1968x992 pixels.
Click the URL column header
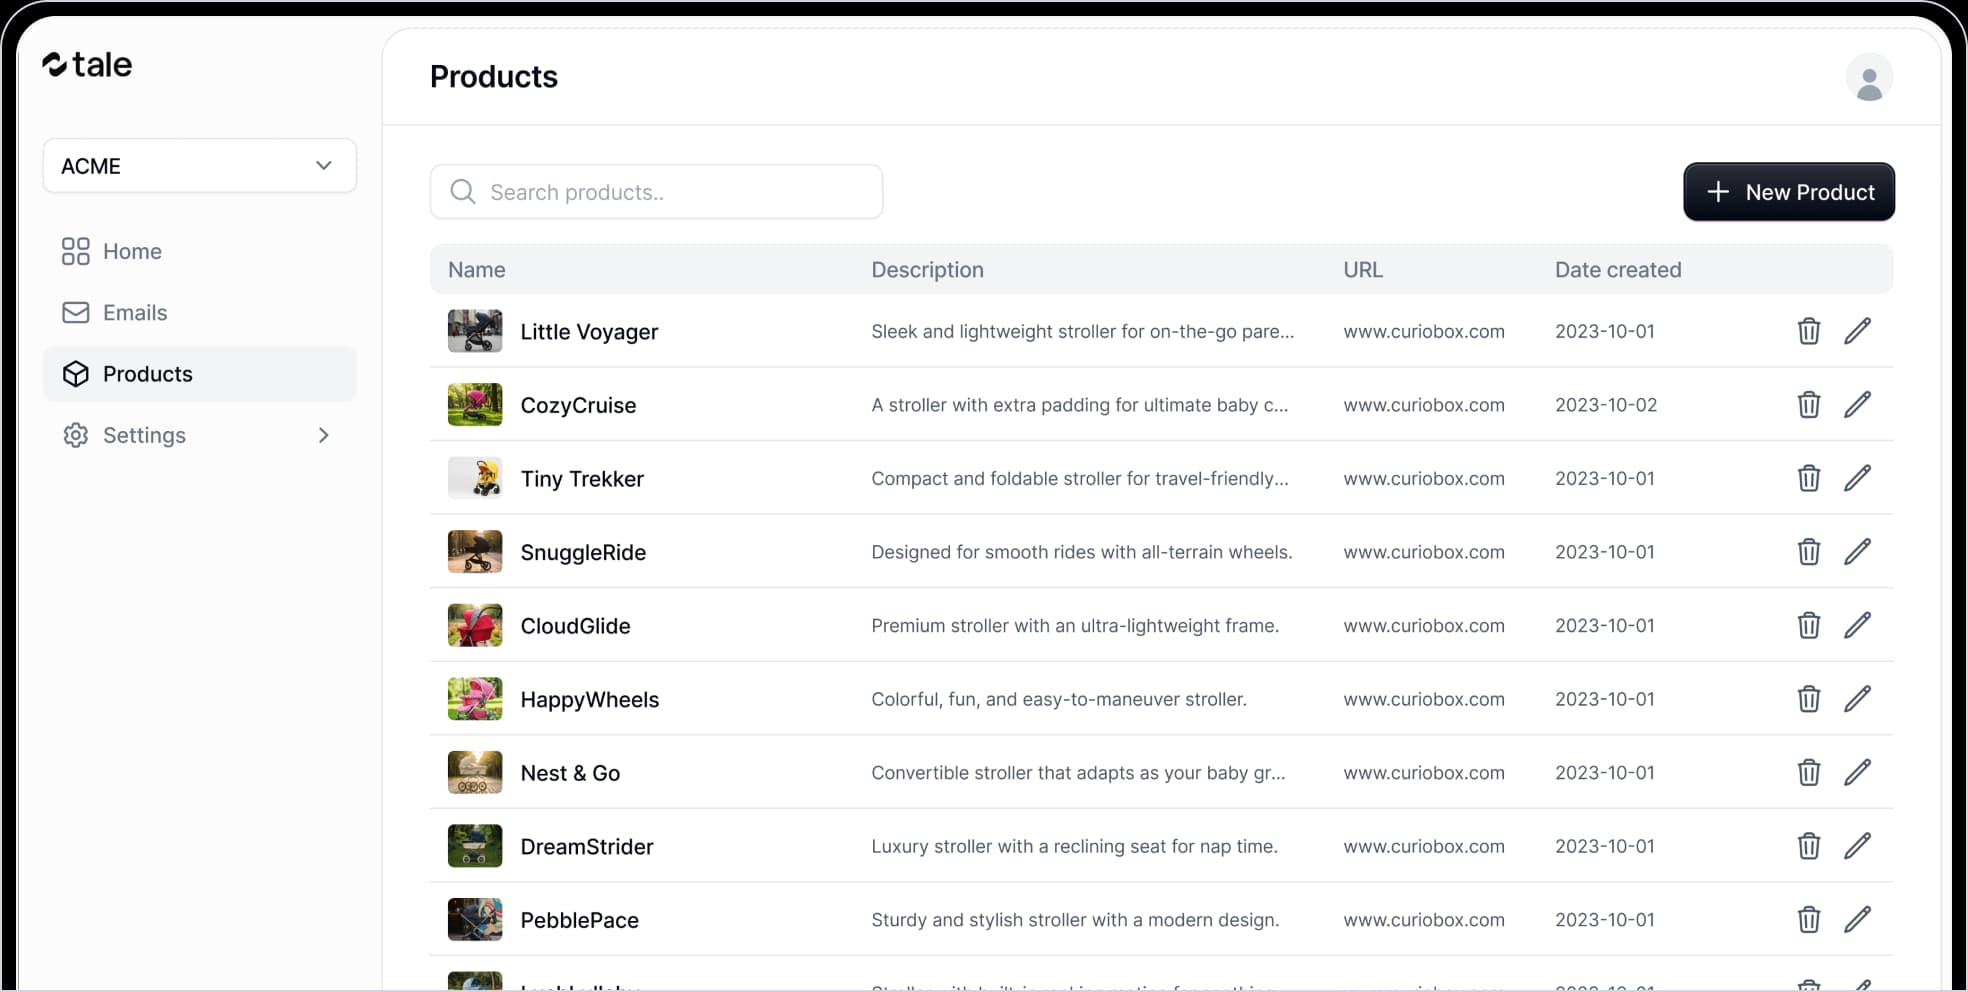point(1363,270)
